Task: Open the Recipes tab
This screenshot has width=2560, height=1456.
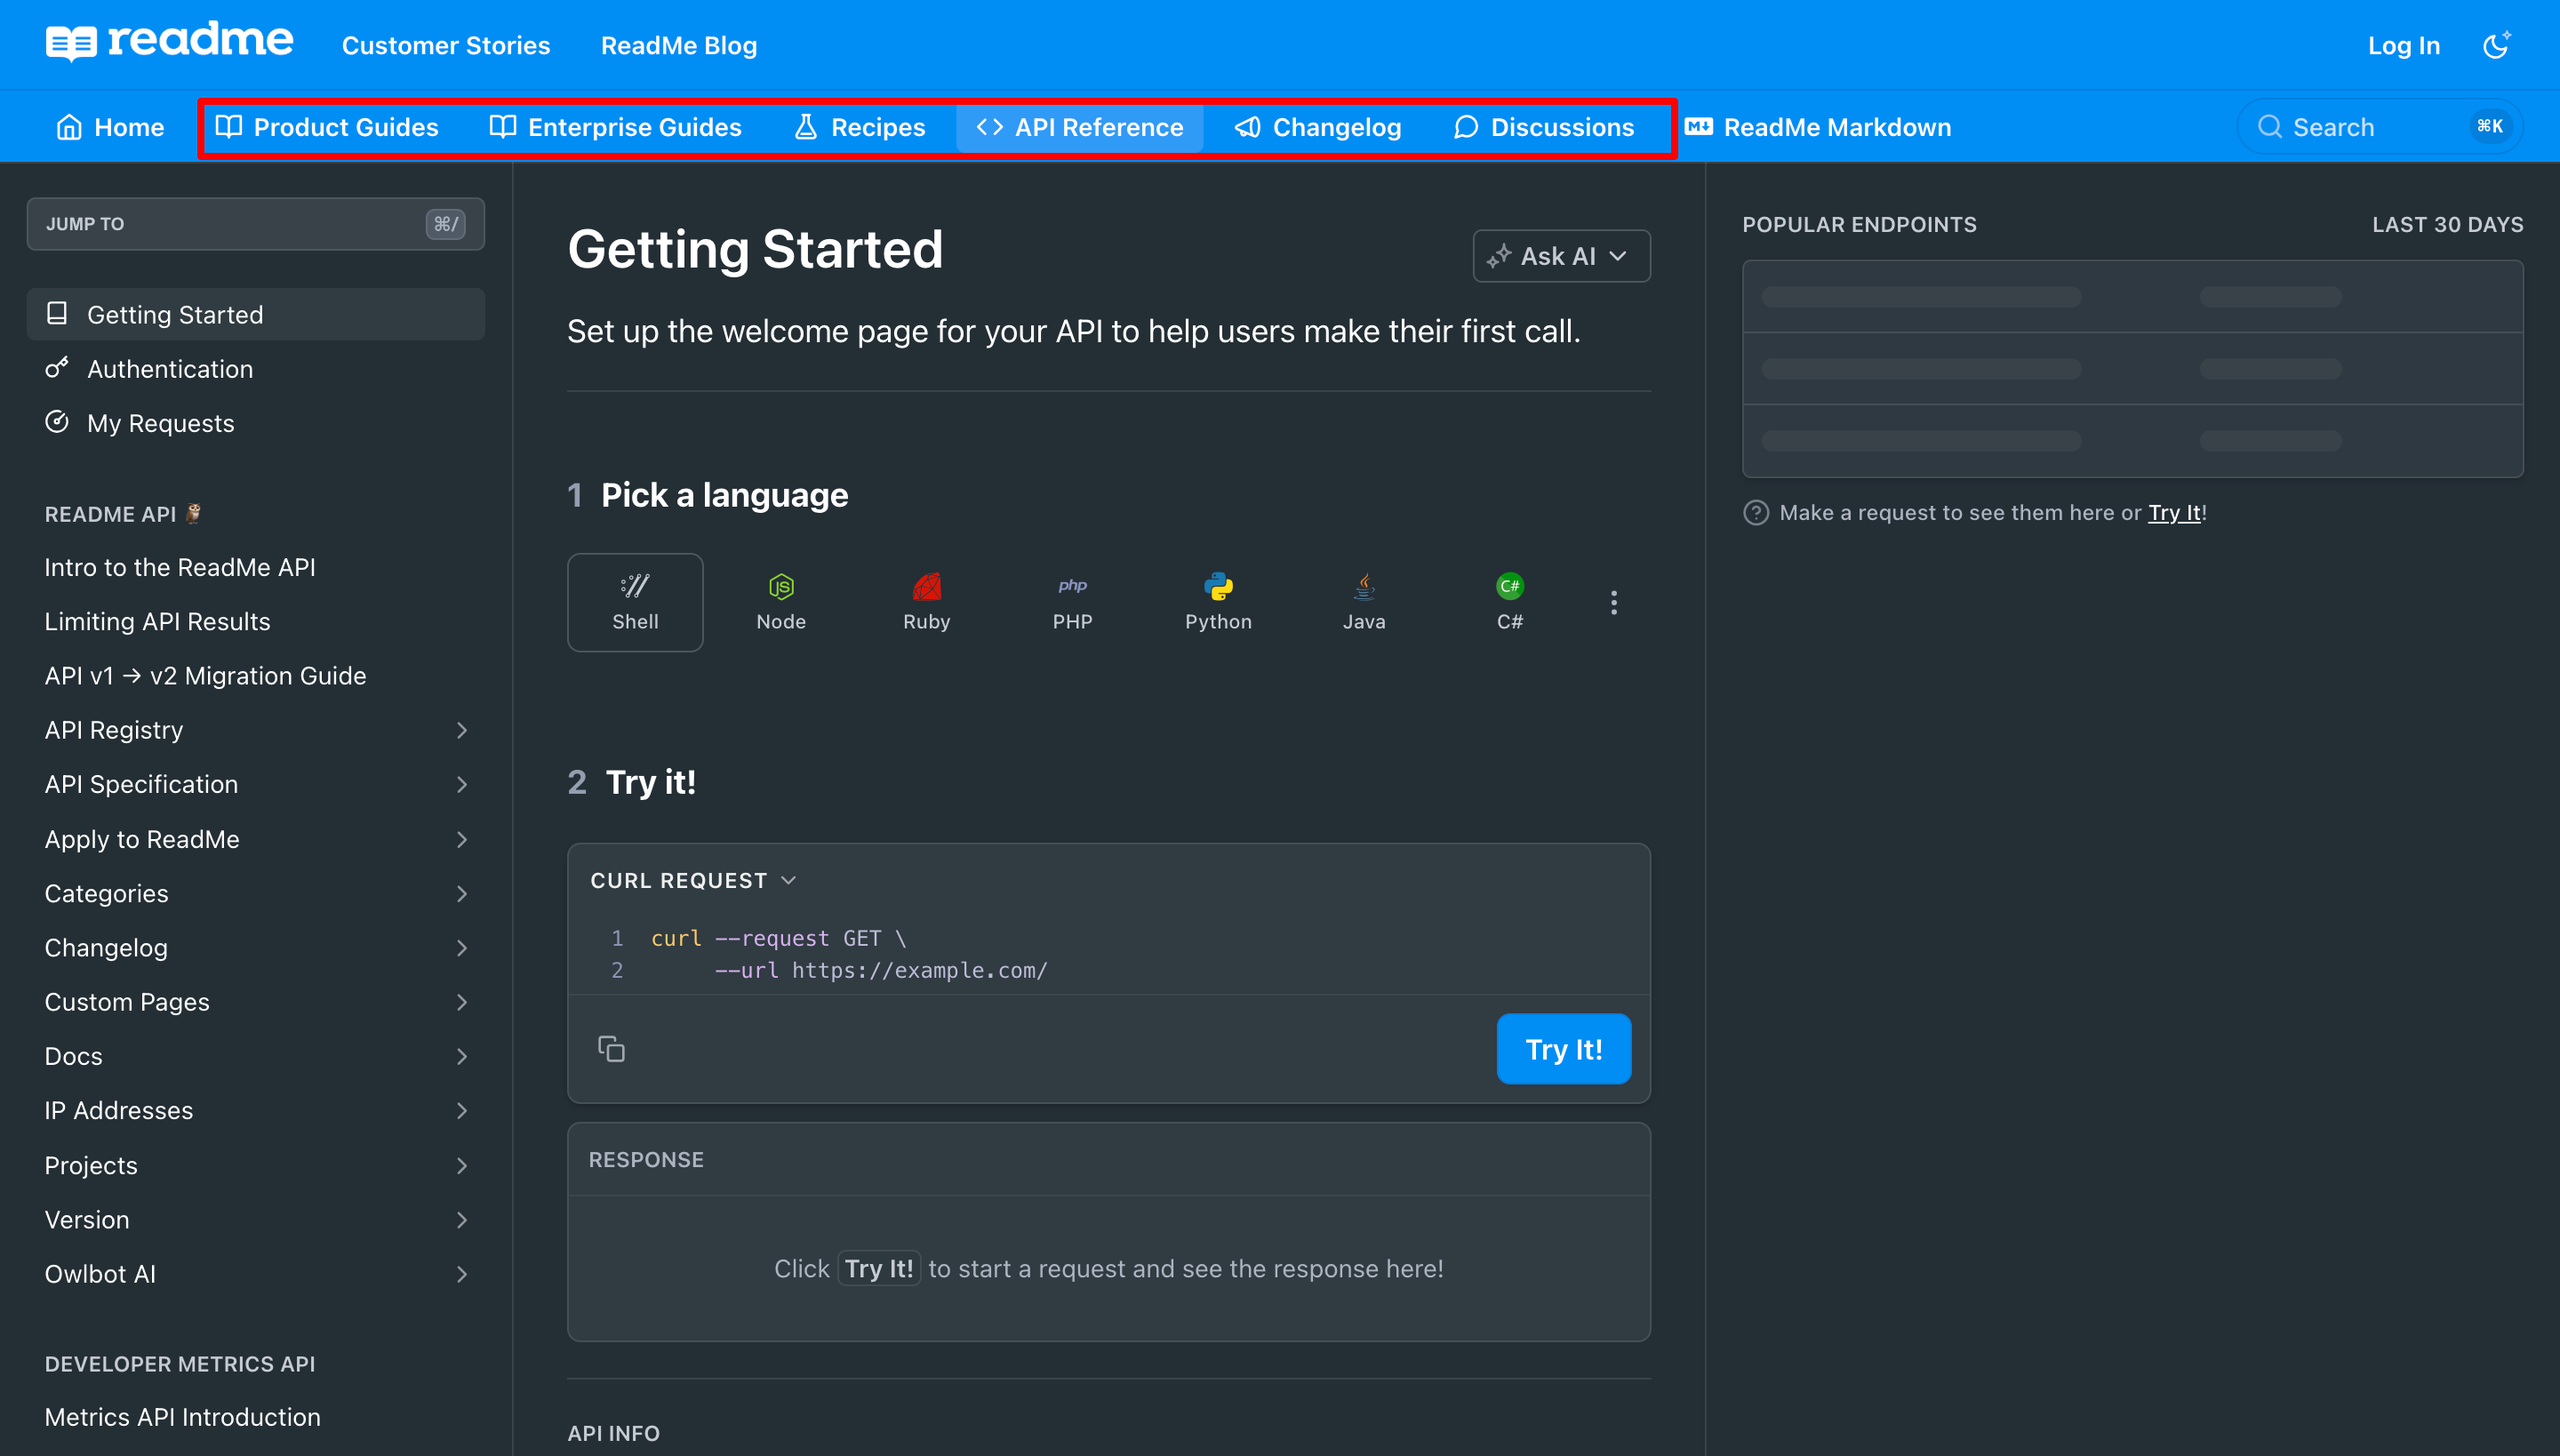Action: pos(860,127)
